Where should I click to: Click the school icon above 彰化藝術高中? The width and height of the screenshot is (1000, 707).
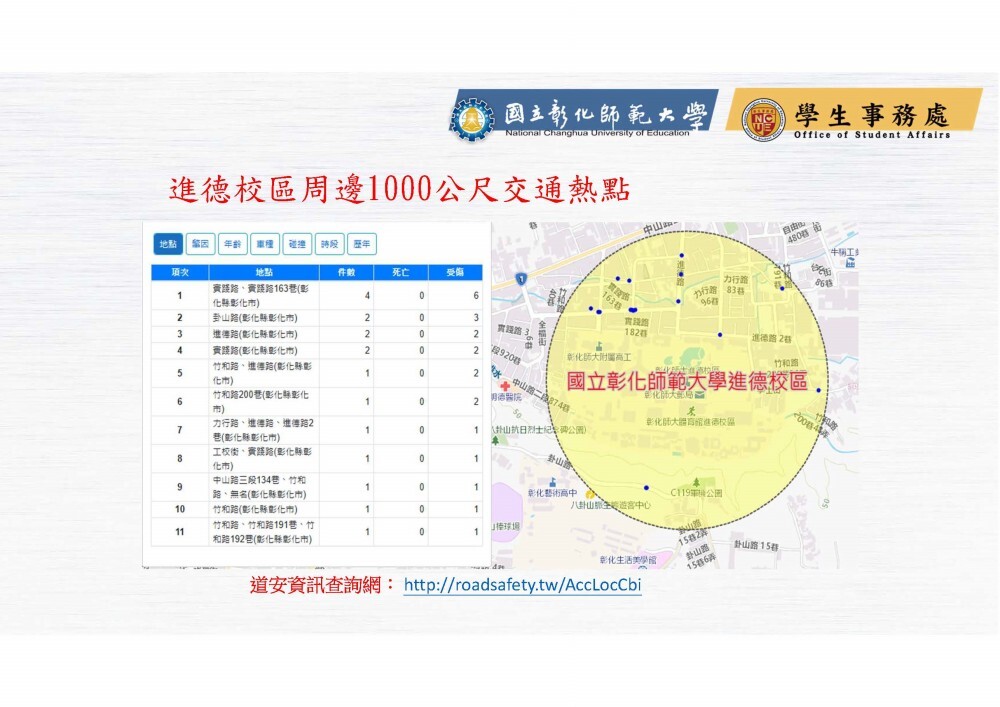(x=552, y=483)
